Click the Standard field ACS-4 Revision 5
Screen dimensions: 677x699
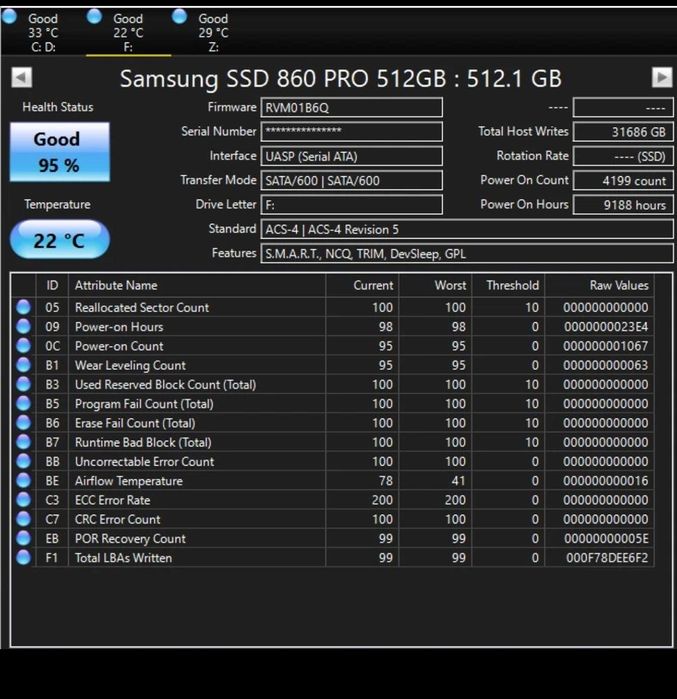click(x=467, y=229)
